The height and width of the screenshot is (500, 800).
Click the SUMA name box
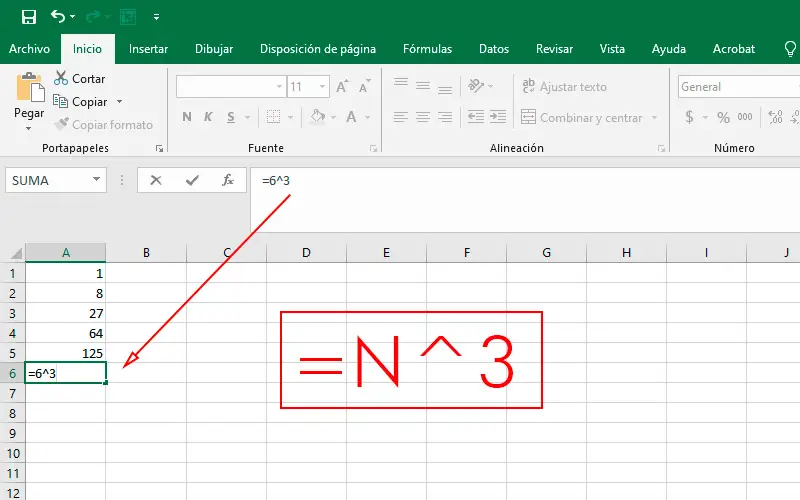click(56, 180)
